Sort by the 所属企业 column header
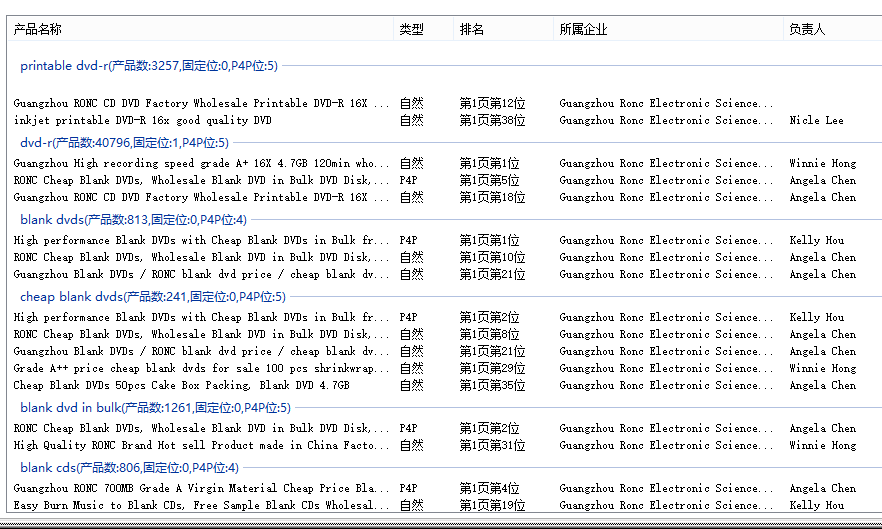This screenshot has width=882, height=529. (x=668, y=29)
